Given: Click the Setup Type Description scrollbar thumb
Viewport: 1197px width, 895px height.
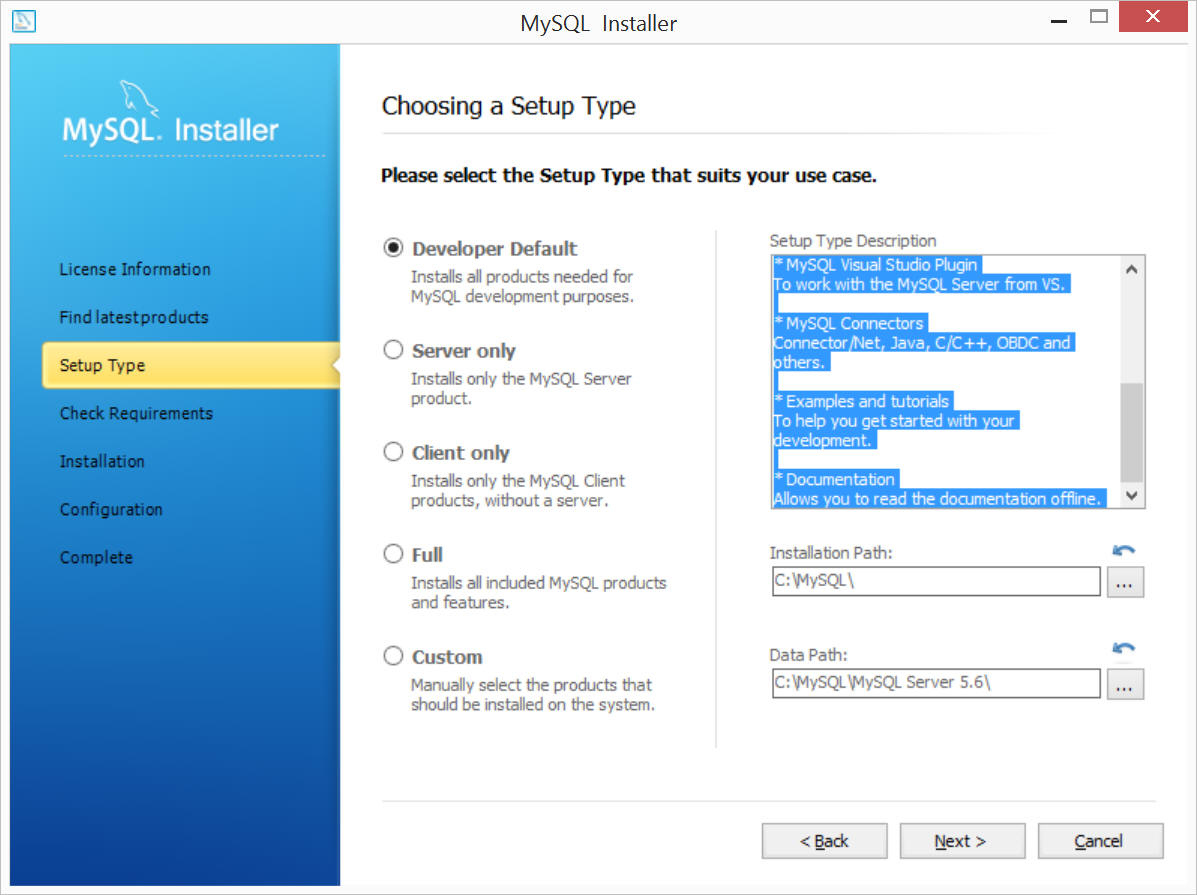Looking at the screenshot, I should [x=1132, y=432].
